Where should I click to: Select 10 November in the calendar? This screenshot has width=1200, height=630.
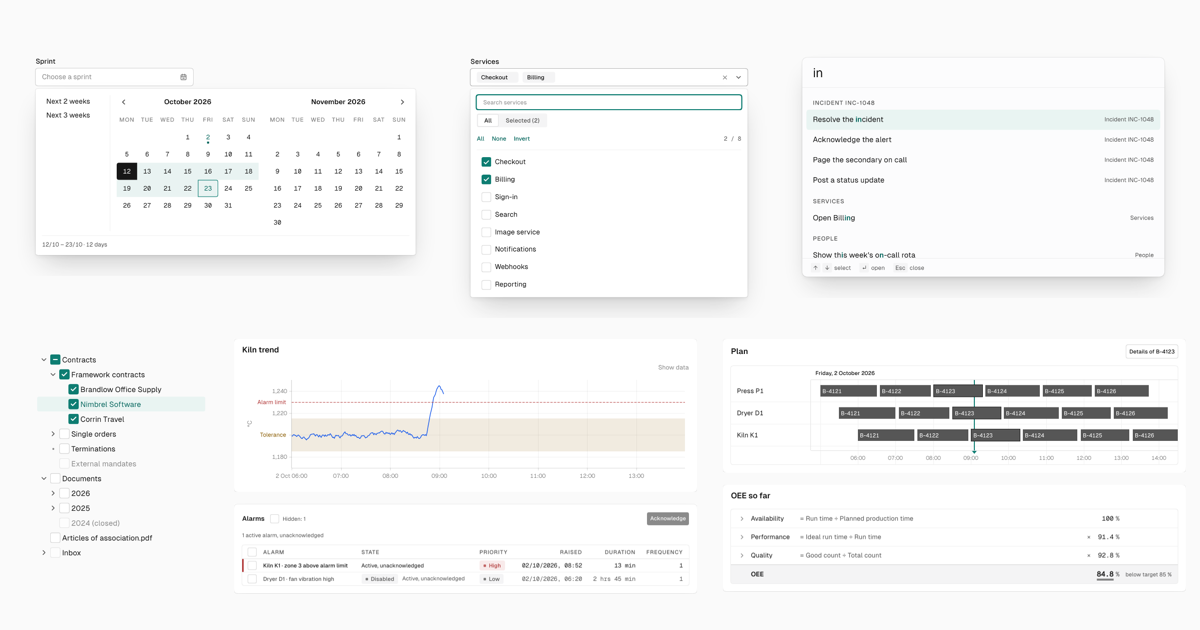pyautogui.click(x=297, y=171)
